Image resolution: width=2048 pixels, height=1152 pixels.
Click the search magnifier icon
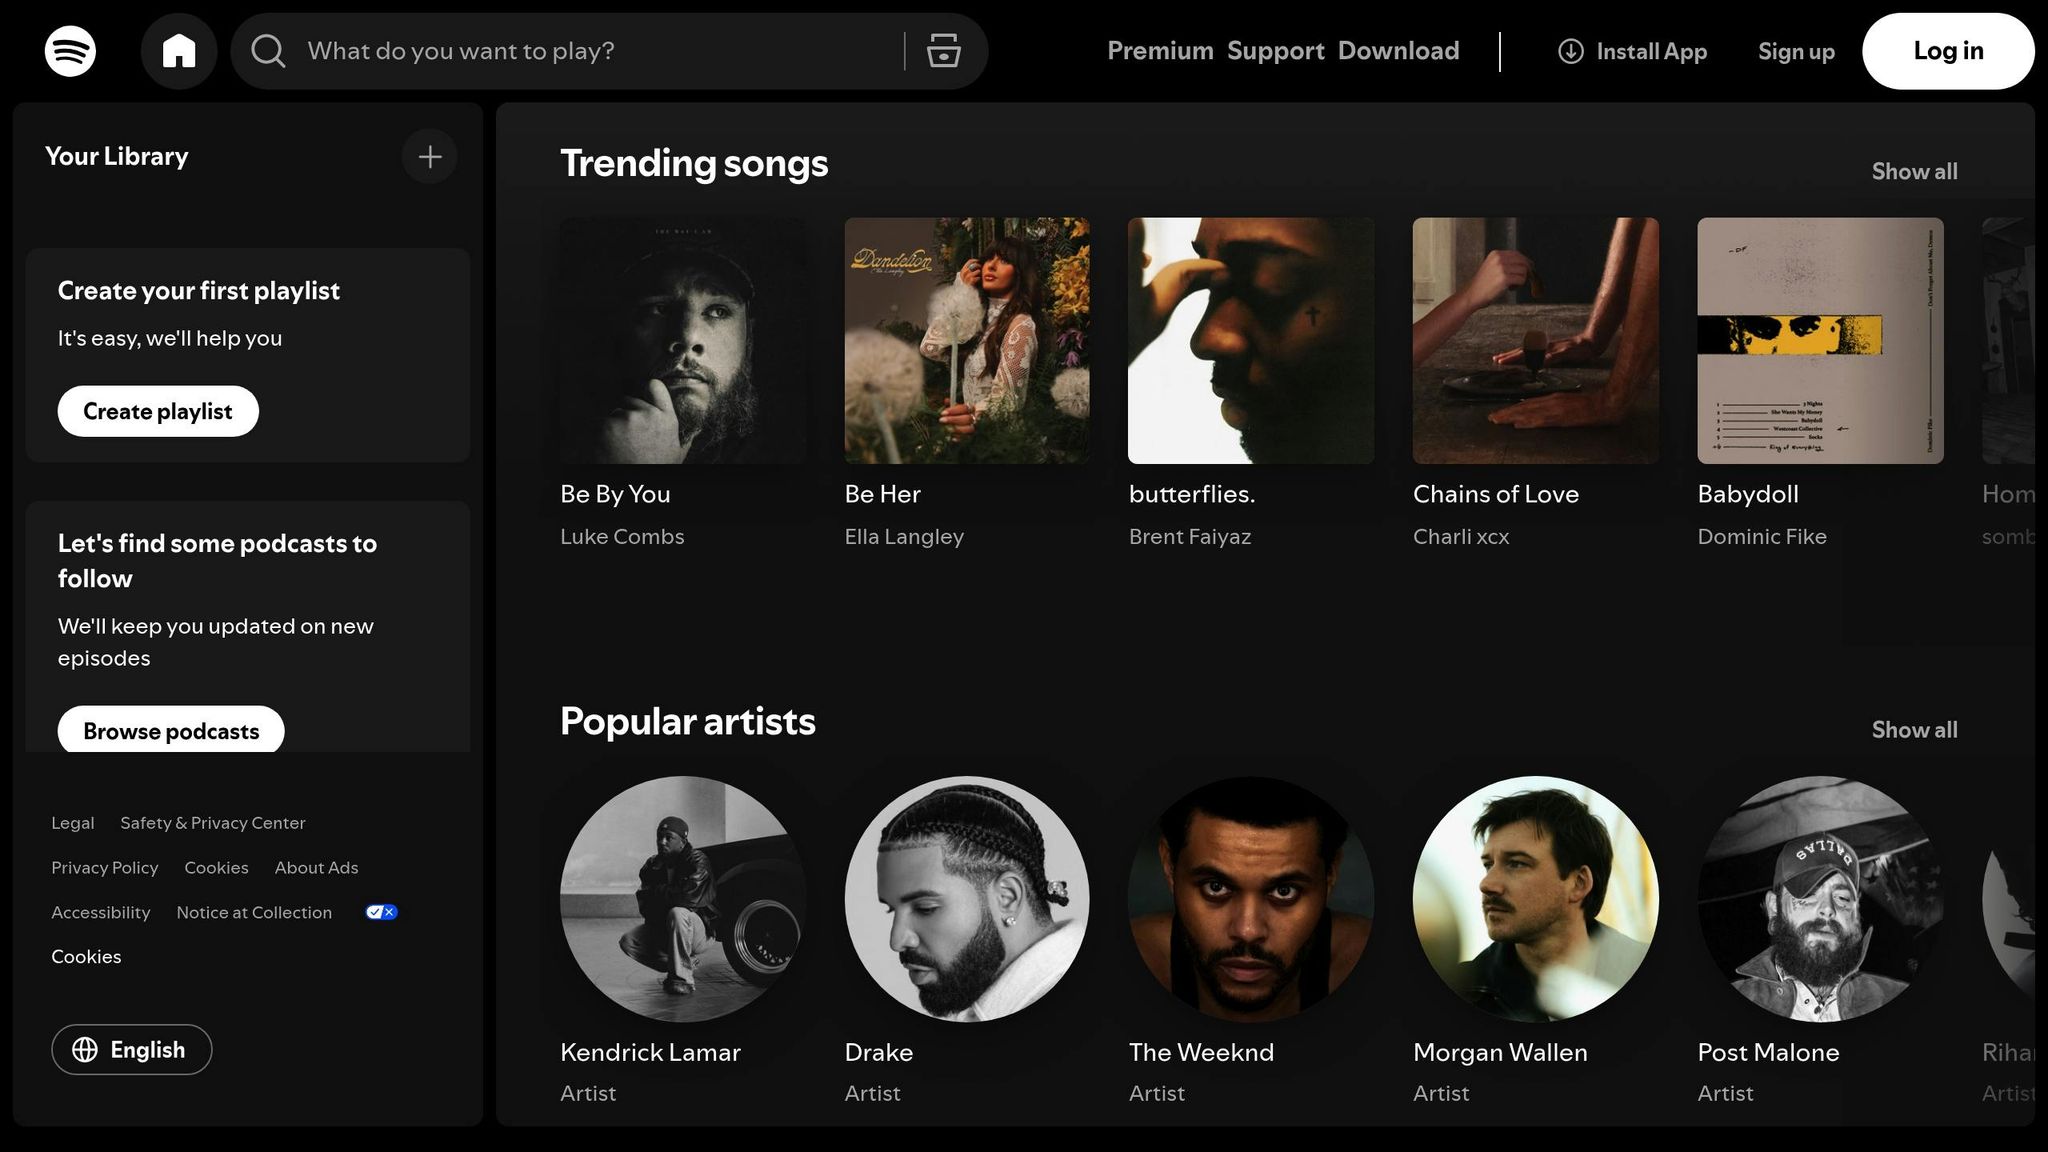[x=268, y=51]
